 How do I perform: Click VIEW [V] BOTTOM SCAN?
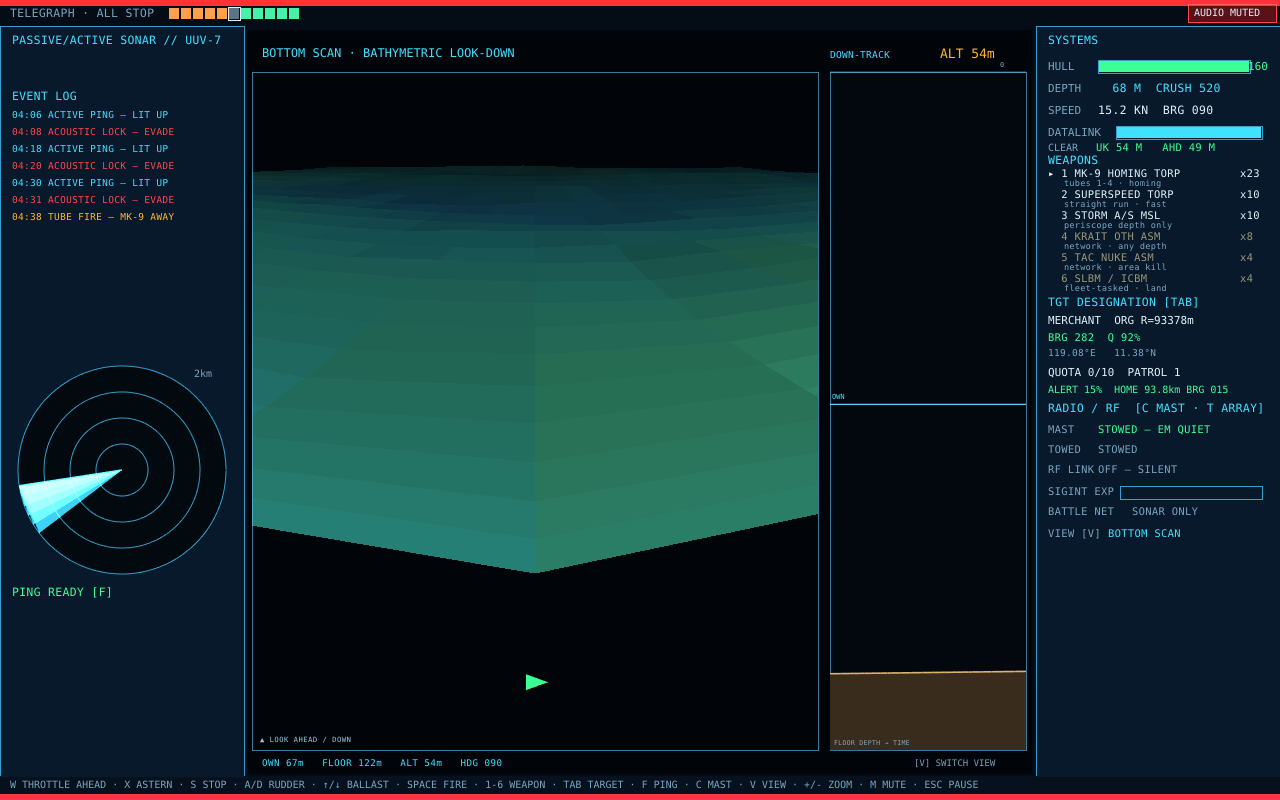pos(1114,534)
